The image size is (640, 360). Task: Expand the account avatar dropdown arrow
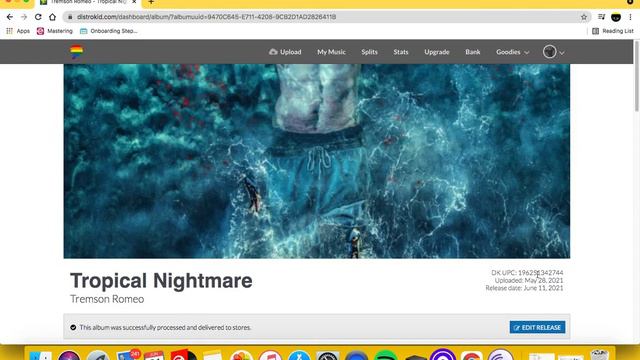point(562,53)
